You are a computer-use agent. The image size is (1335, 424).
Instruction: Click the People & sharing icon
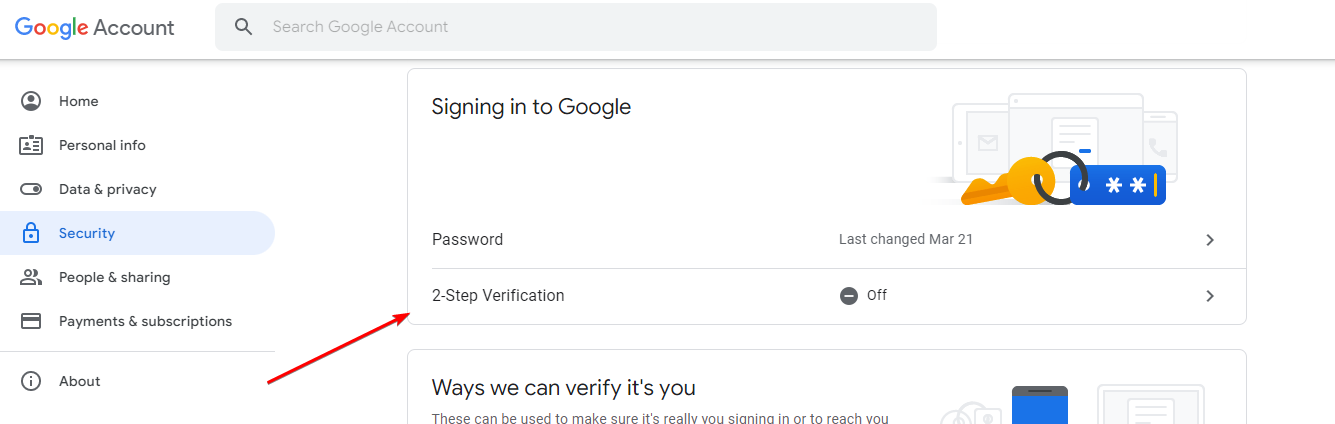[31, 277]
